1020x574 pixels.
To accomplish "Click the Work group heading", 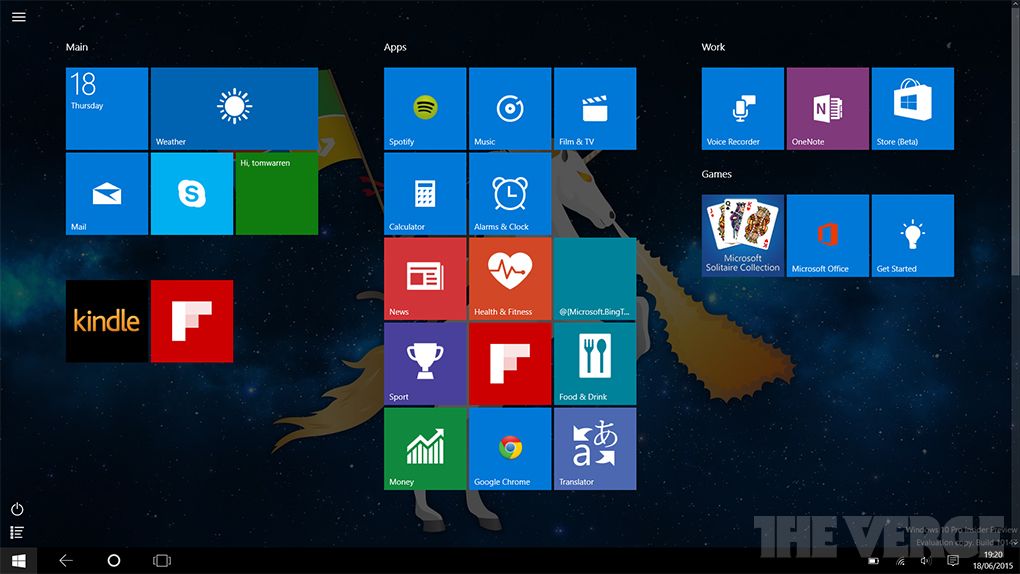I will pos(713,47).
